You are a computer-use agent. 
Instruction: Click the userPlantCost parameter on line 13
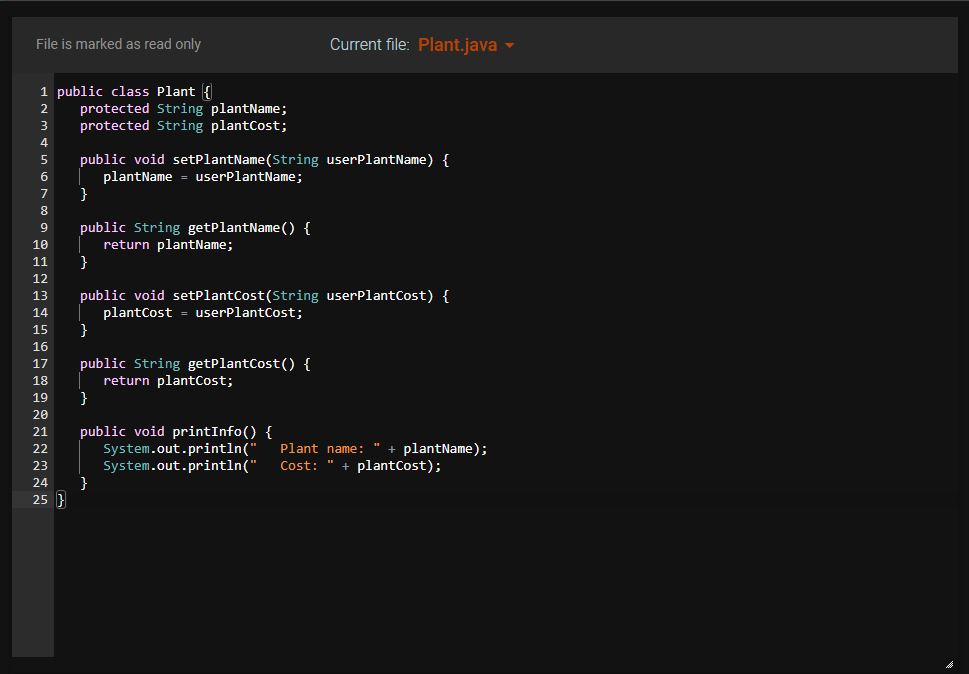click(379, 295)
